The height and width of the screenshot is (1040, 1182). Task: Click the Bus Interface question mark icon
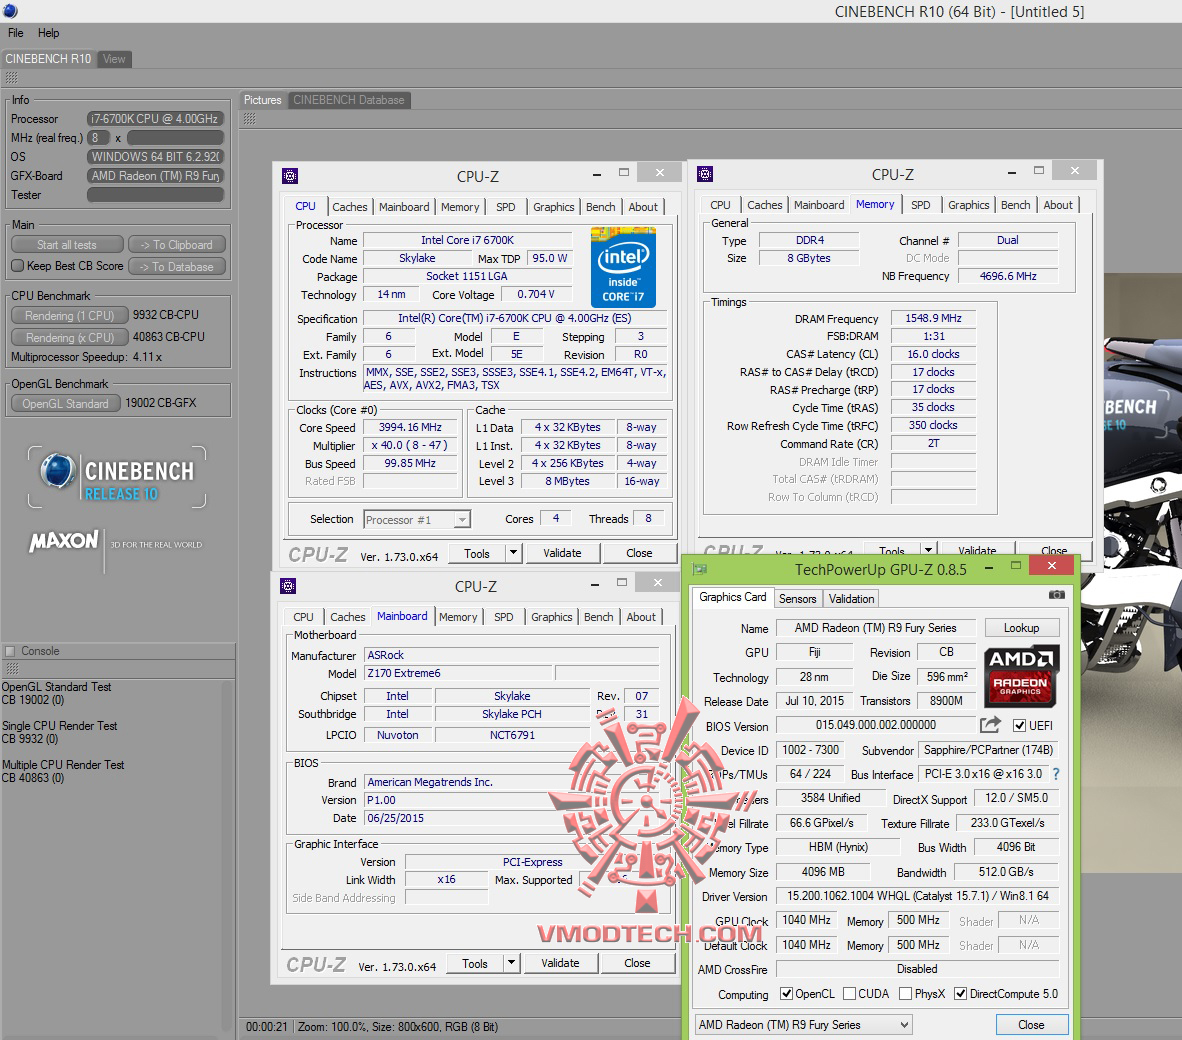pos(1055,774)
